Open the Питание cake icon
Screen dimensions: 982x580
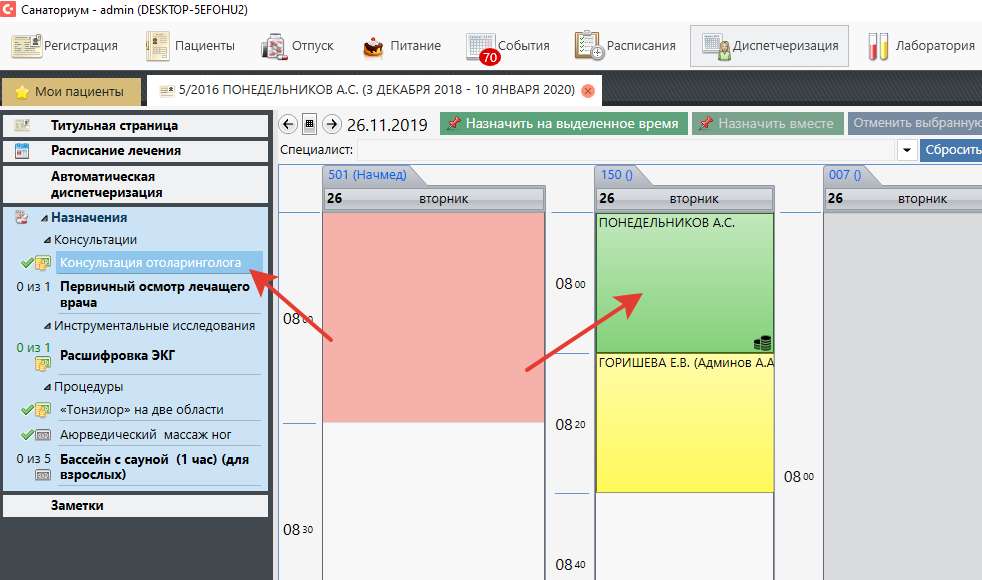coord(402,45)
